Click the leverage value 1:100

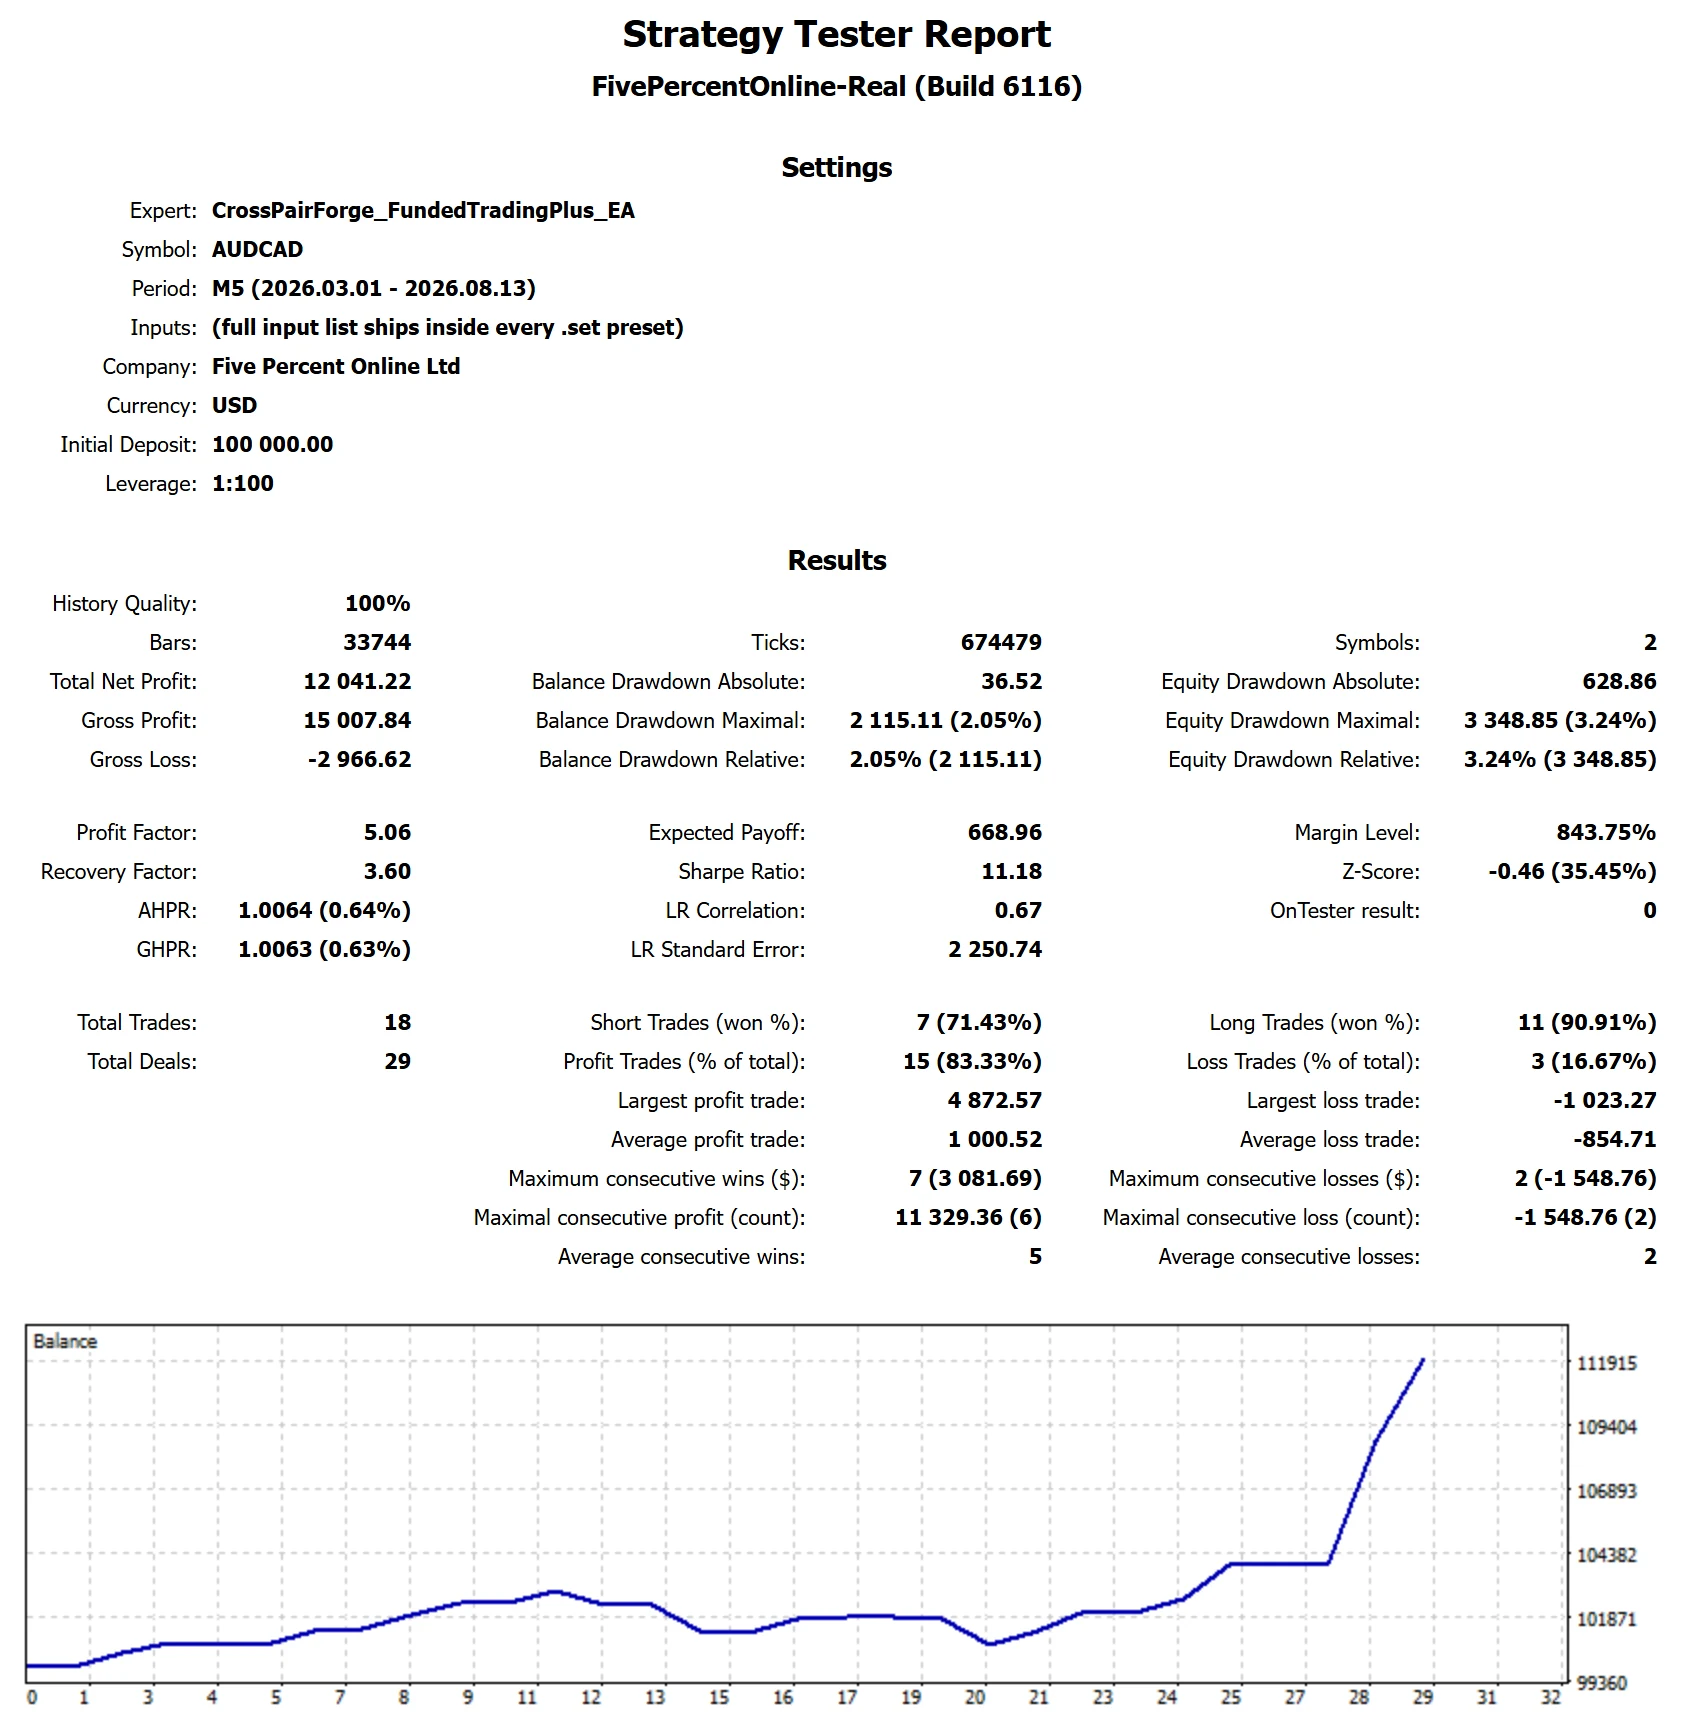tap(243, 484)
